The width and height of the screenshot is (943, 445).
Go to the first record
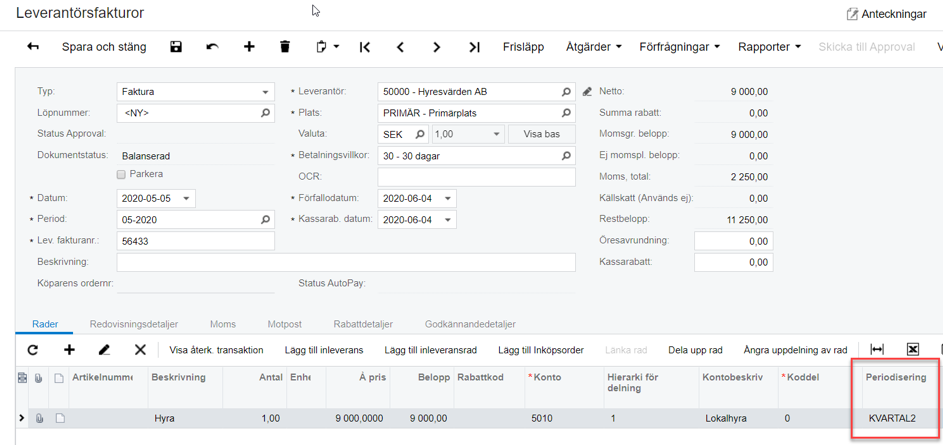[x=365, y=47]
